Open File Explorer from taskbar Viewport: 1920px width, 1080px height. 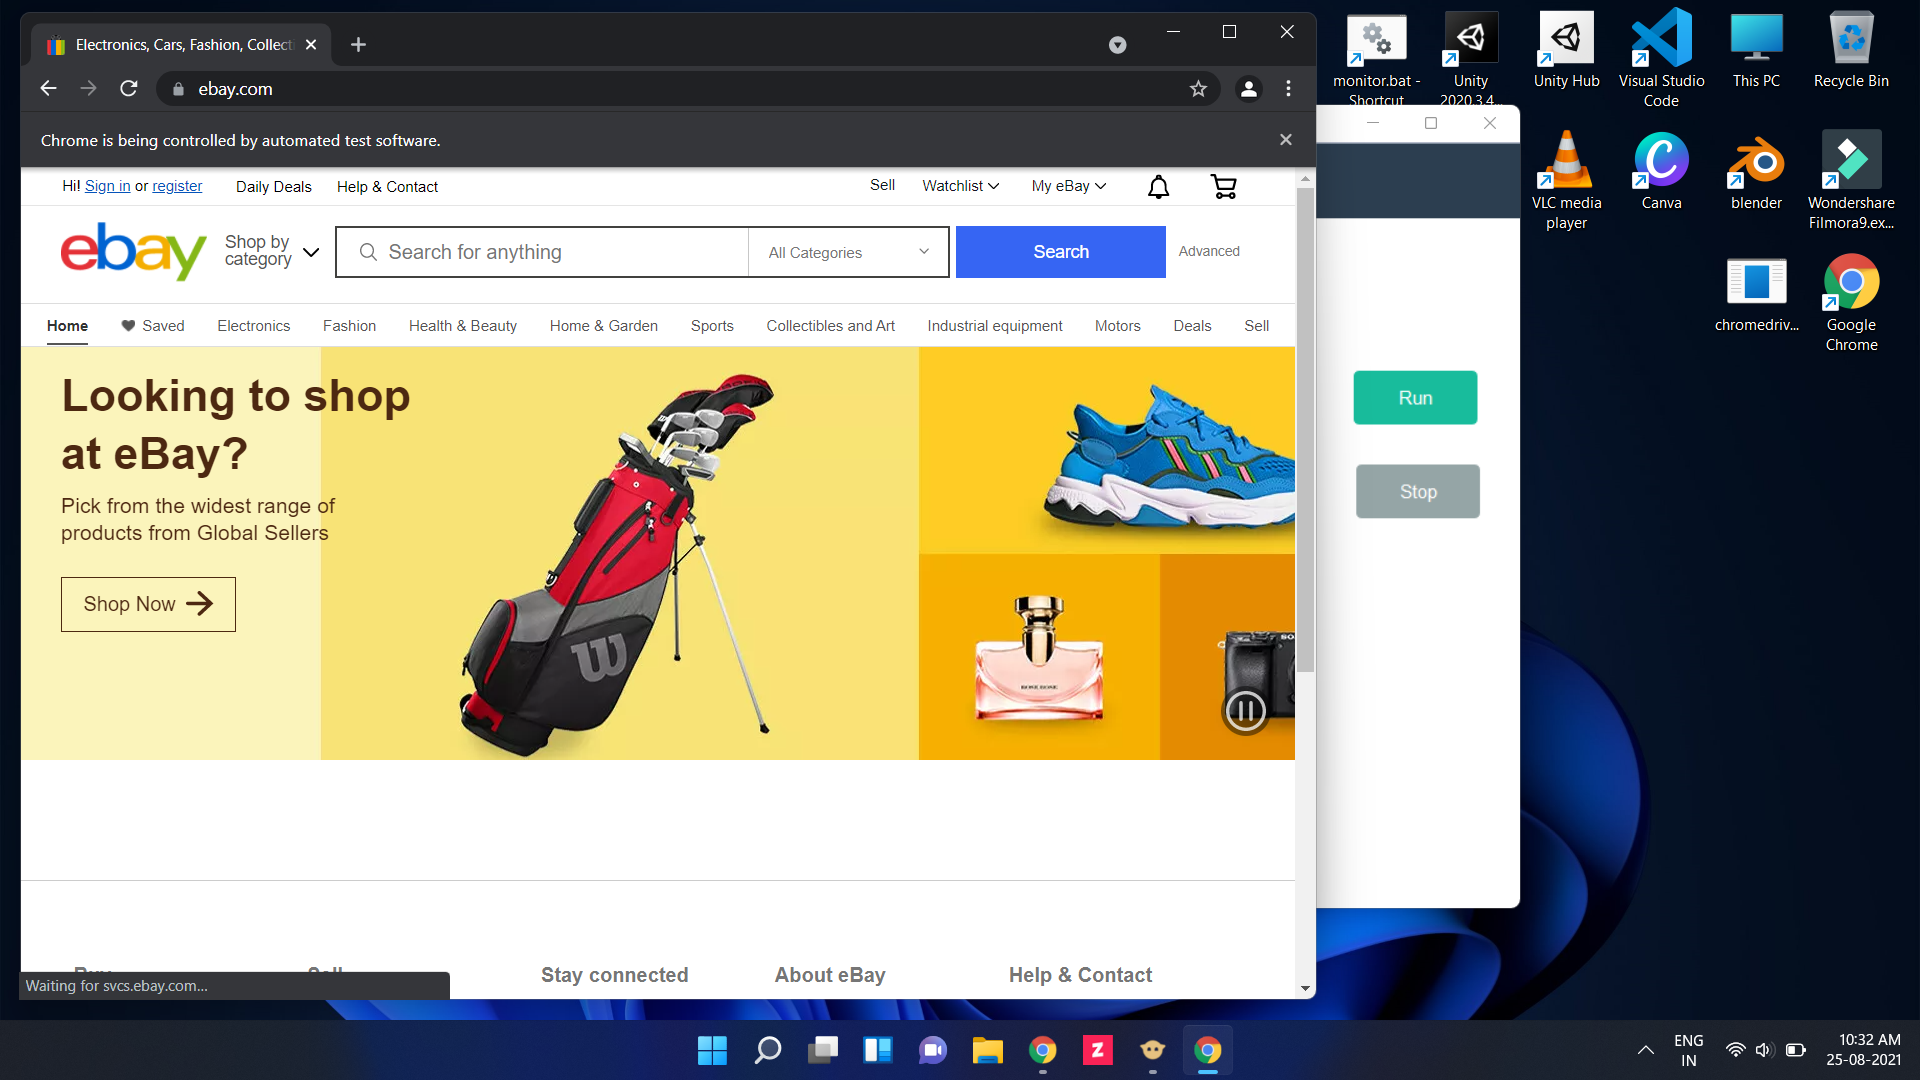(987, 1050)
